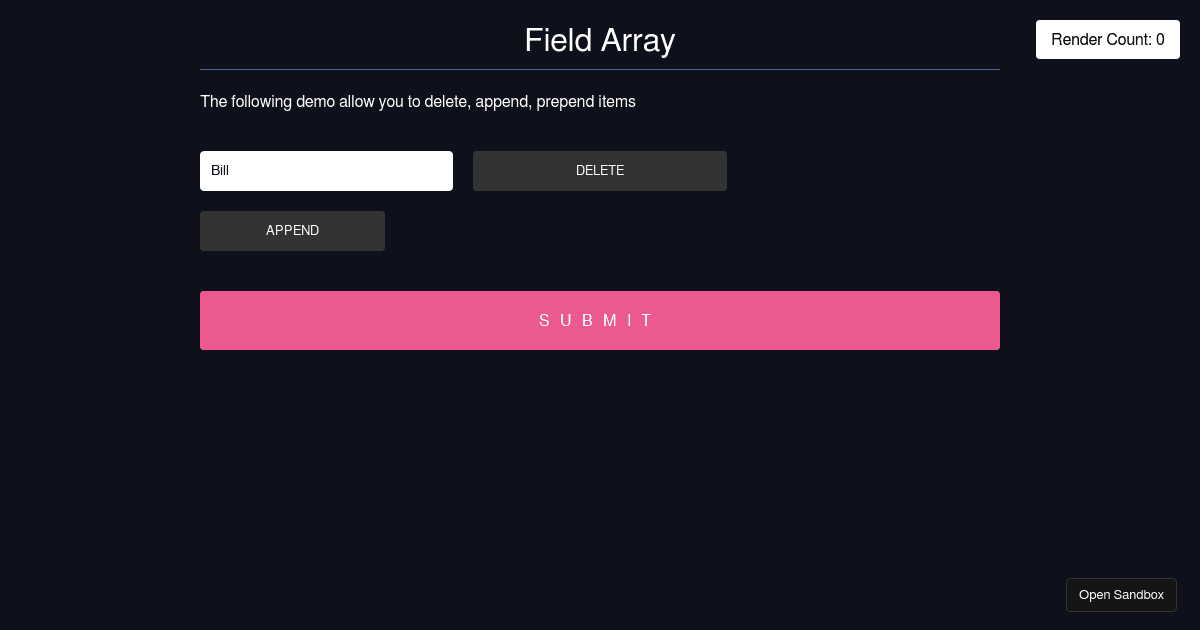Open the sandbox link
Image resolution: width=1200 pixels, height=630 pixels.
point(1121,595)
